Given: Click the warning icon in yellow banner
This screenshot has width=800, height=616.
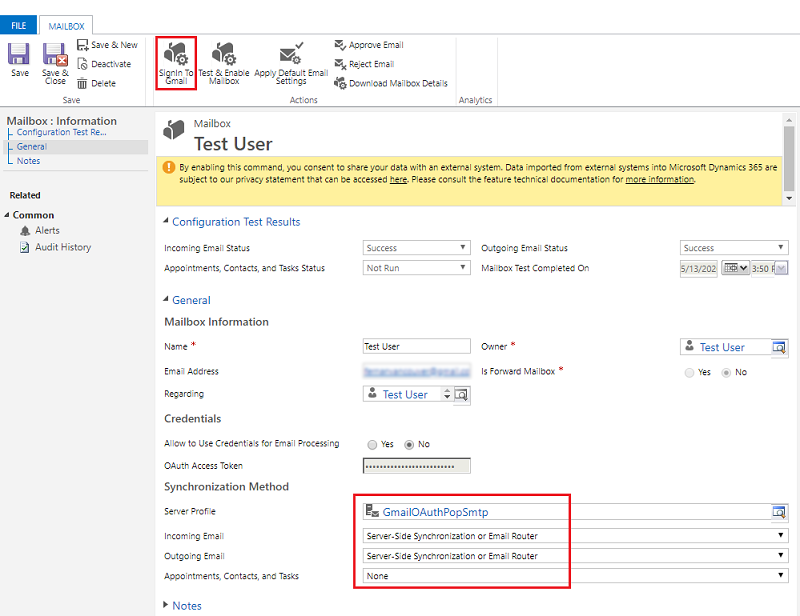Looking at the screenshot, I should (x=168, y=167).
